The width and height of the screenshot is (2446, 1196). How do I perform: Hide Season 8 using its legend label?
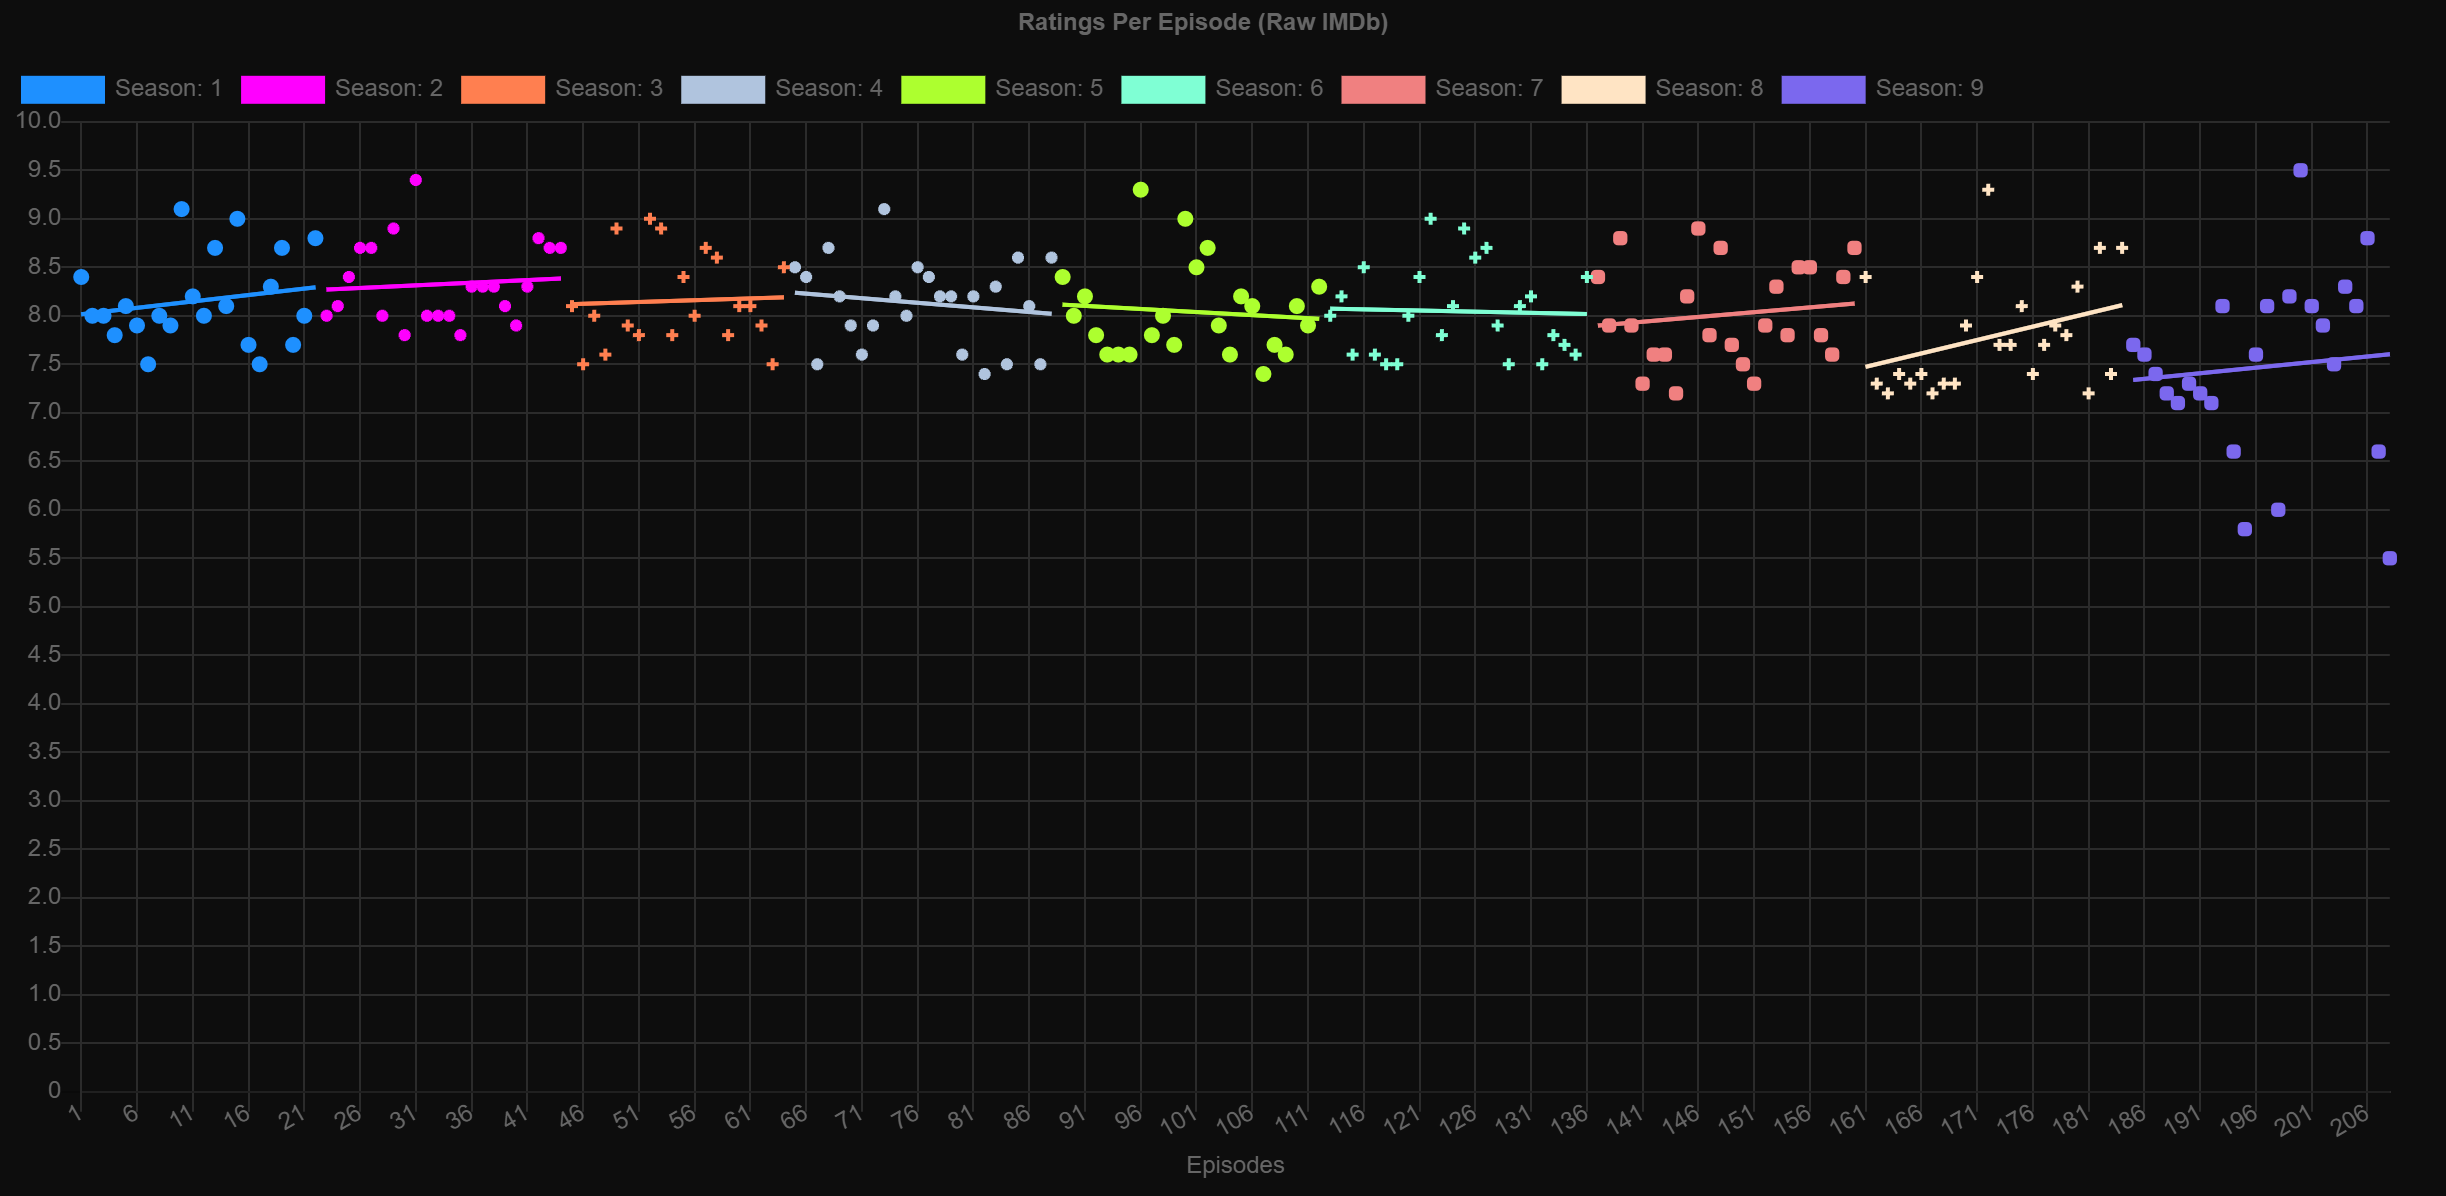1708,89
